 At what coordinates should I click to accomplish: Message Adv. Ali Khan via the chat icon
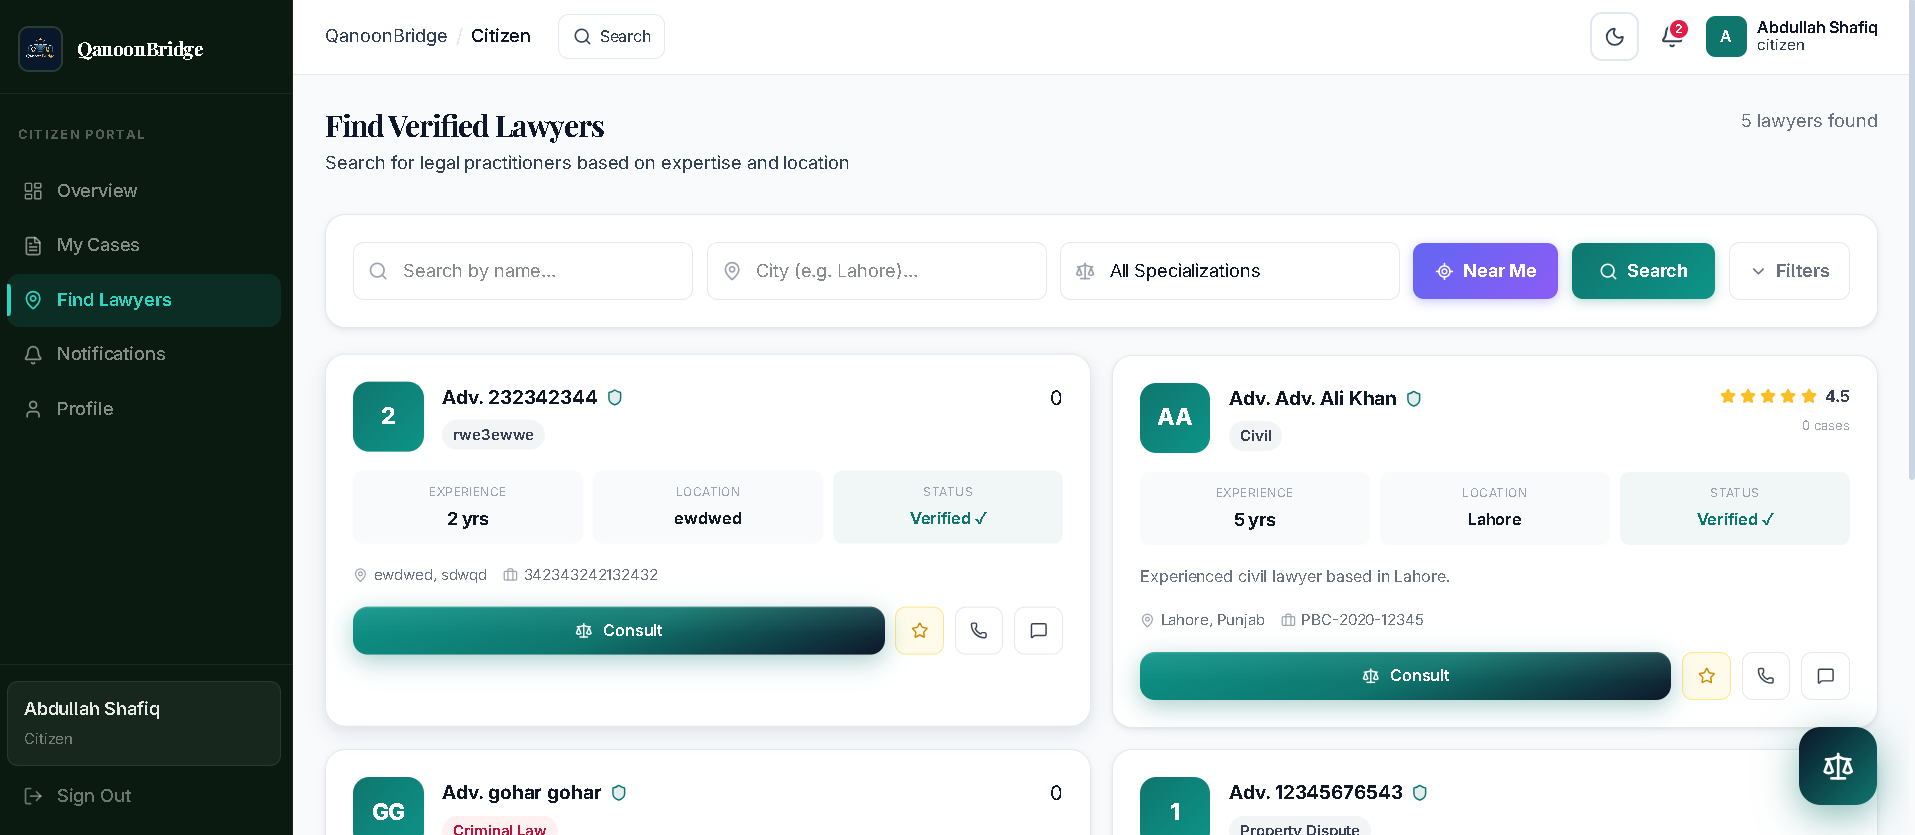tap(1826, 676)
